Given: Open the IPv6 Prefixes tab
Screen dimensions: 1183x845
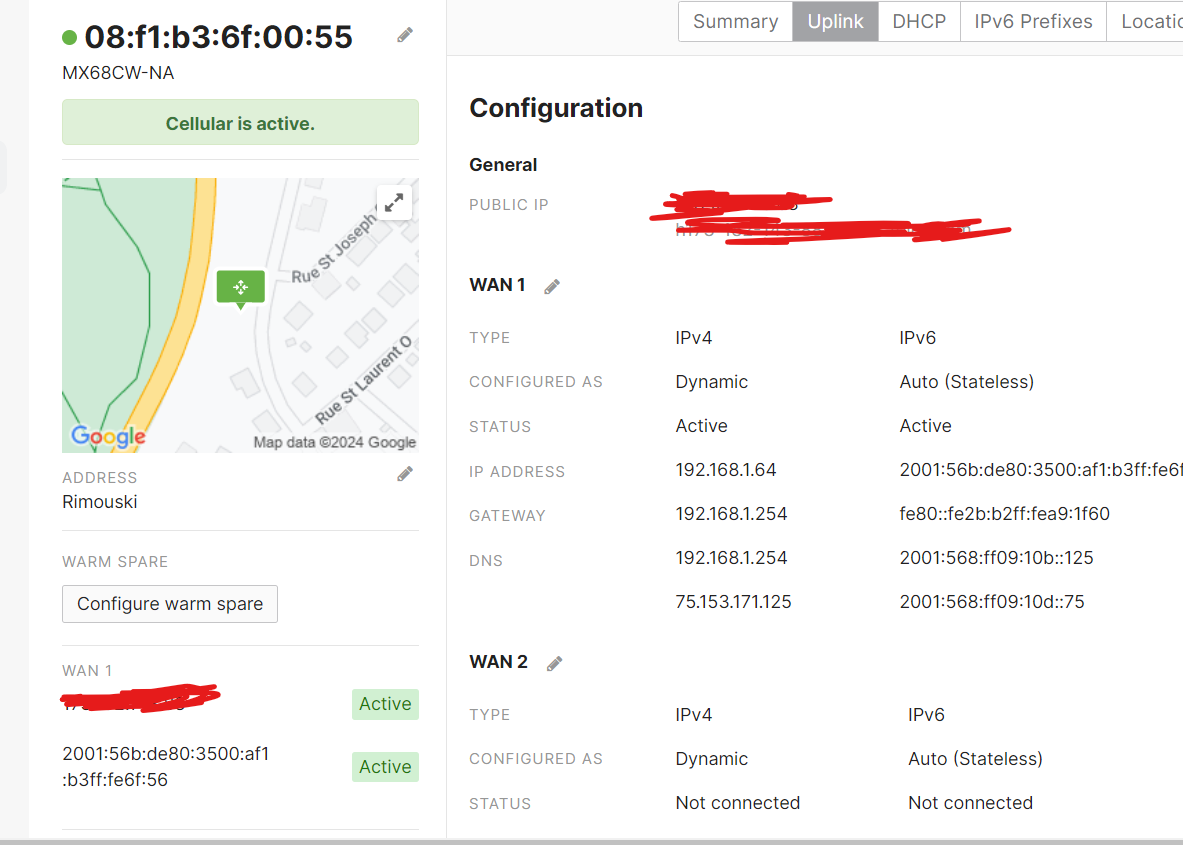Looking at the screenshot, I should [x=1033, y=22].
